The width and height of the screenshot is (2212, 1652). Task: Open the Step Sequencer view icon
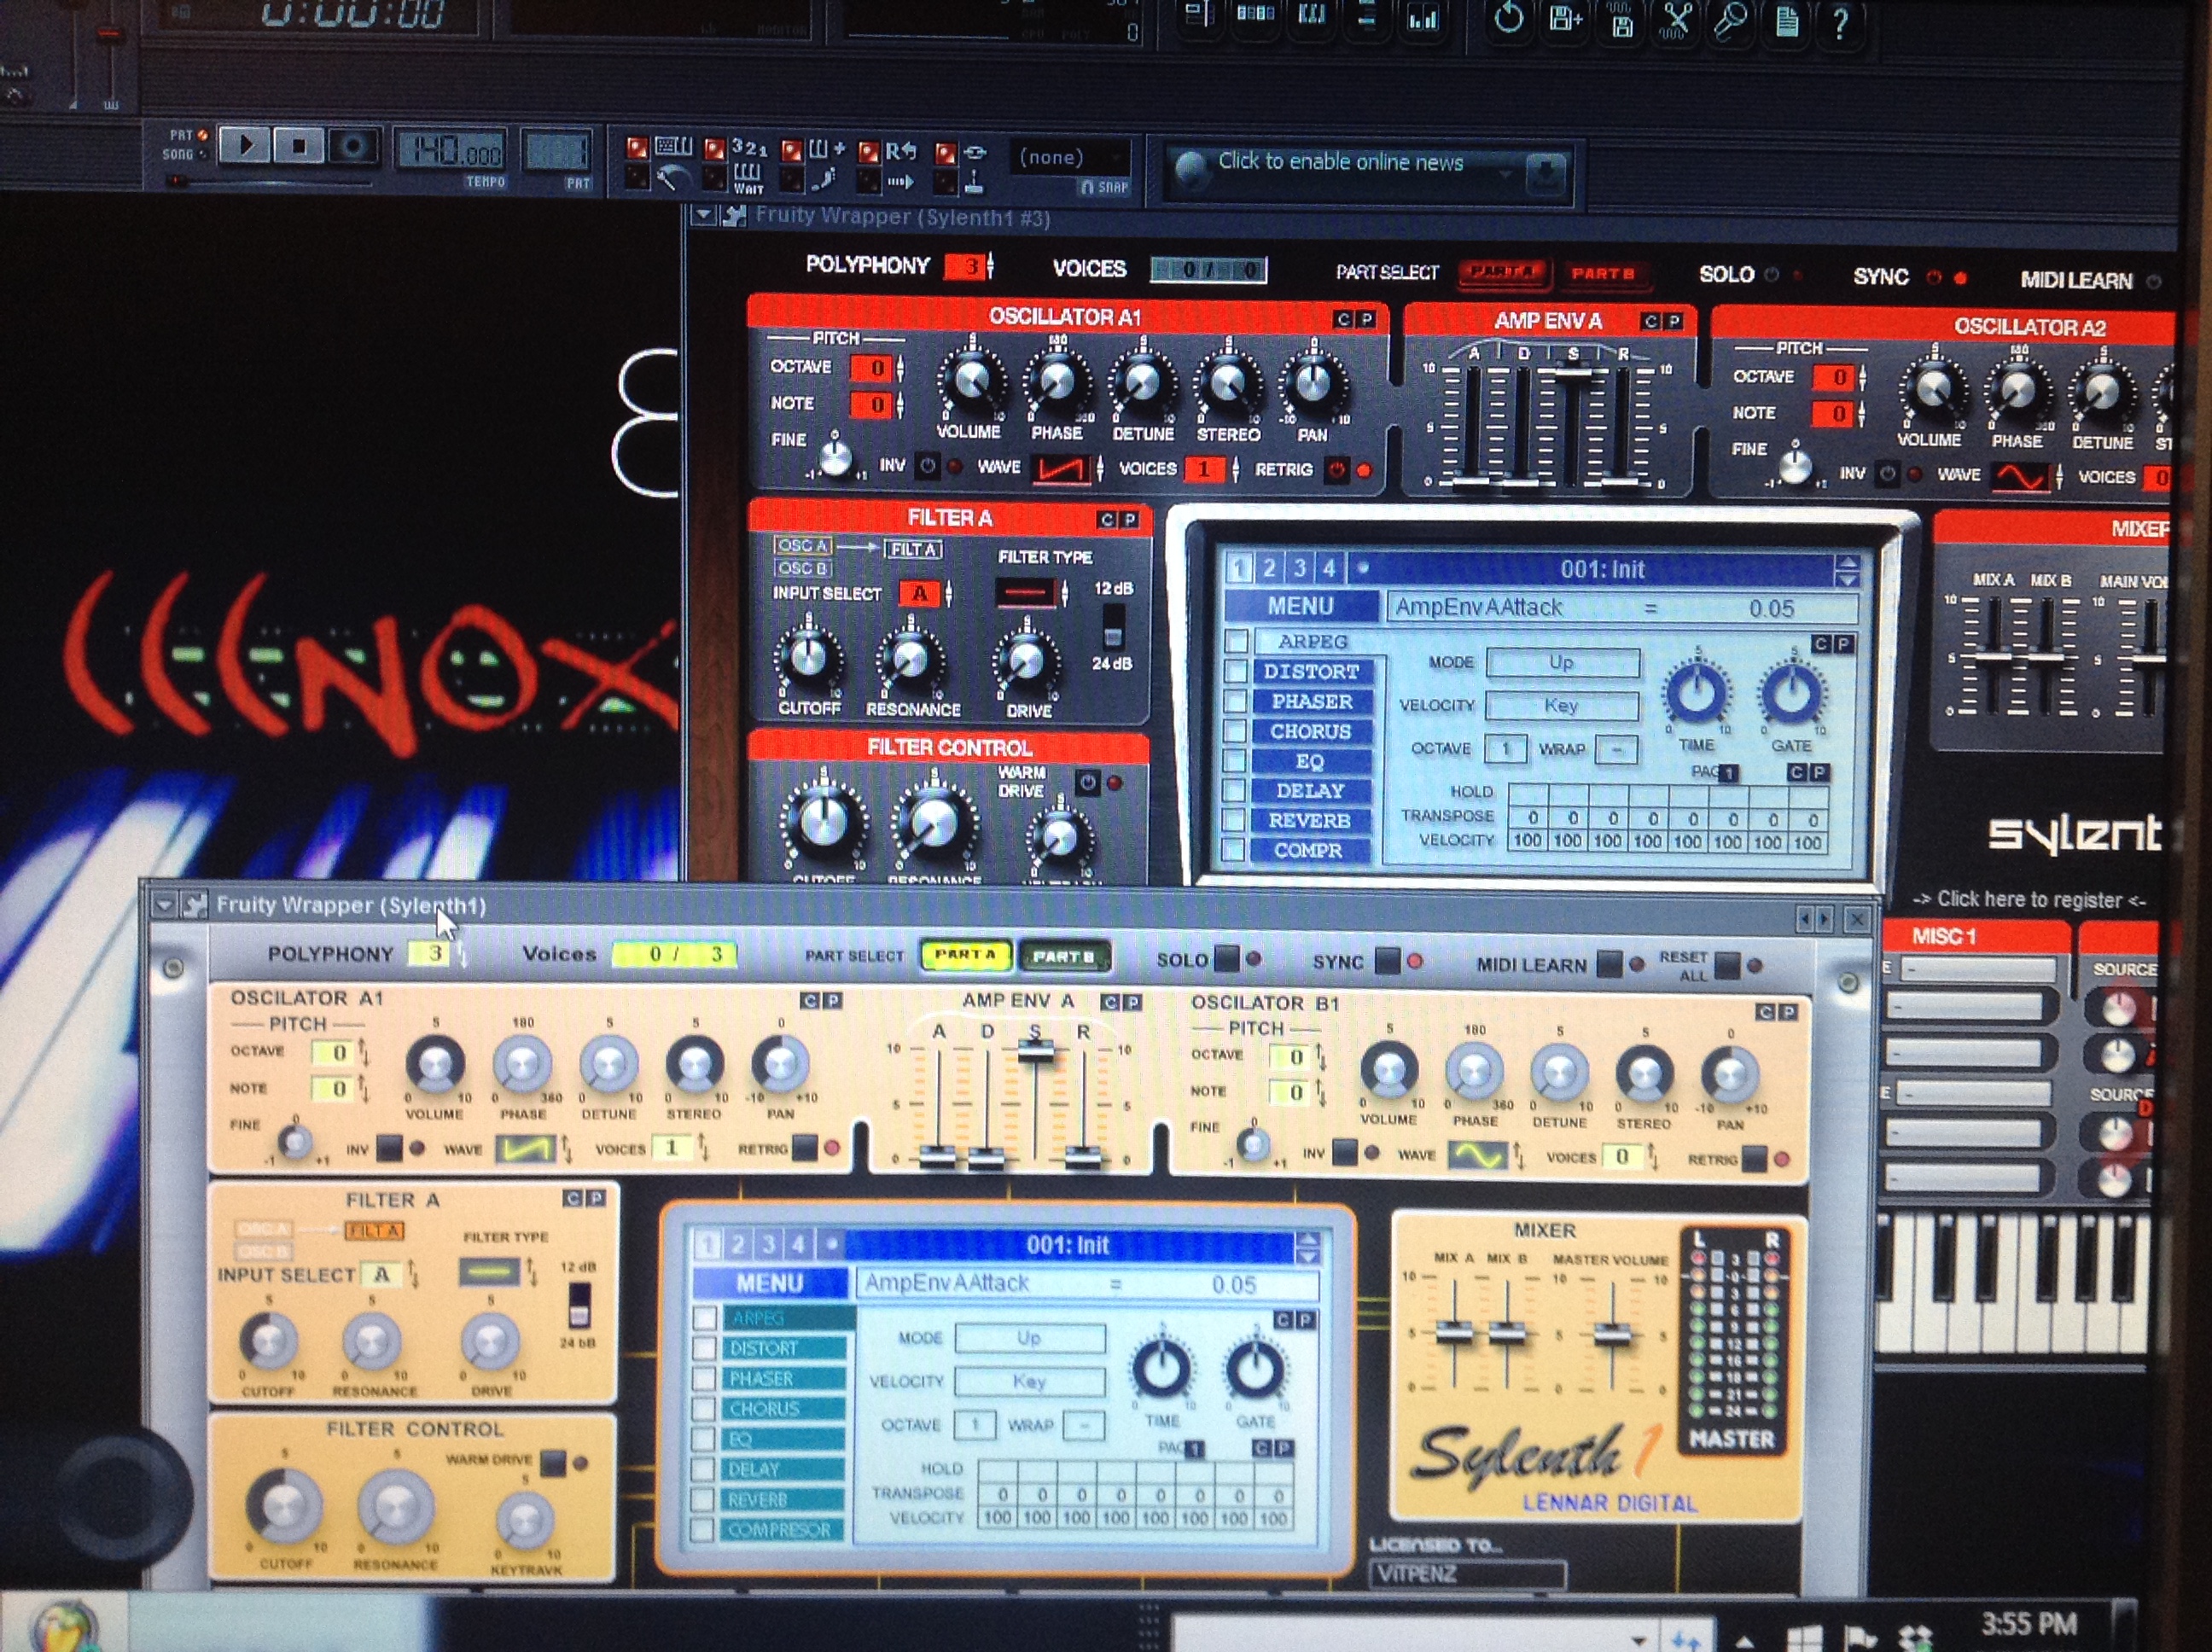pyautogui.click(x=1255, y=15)
